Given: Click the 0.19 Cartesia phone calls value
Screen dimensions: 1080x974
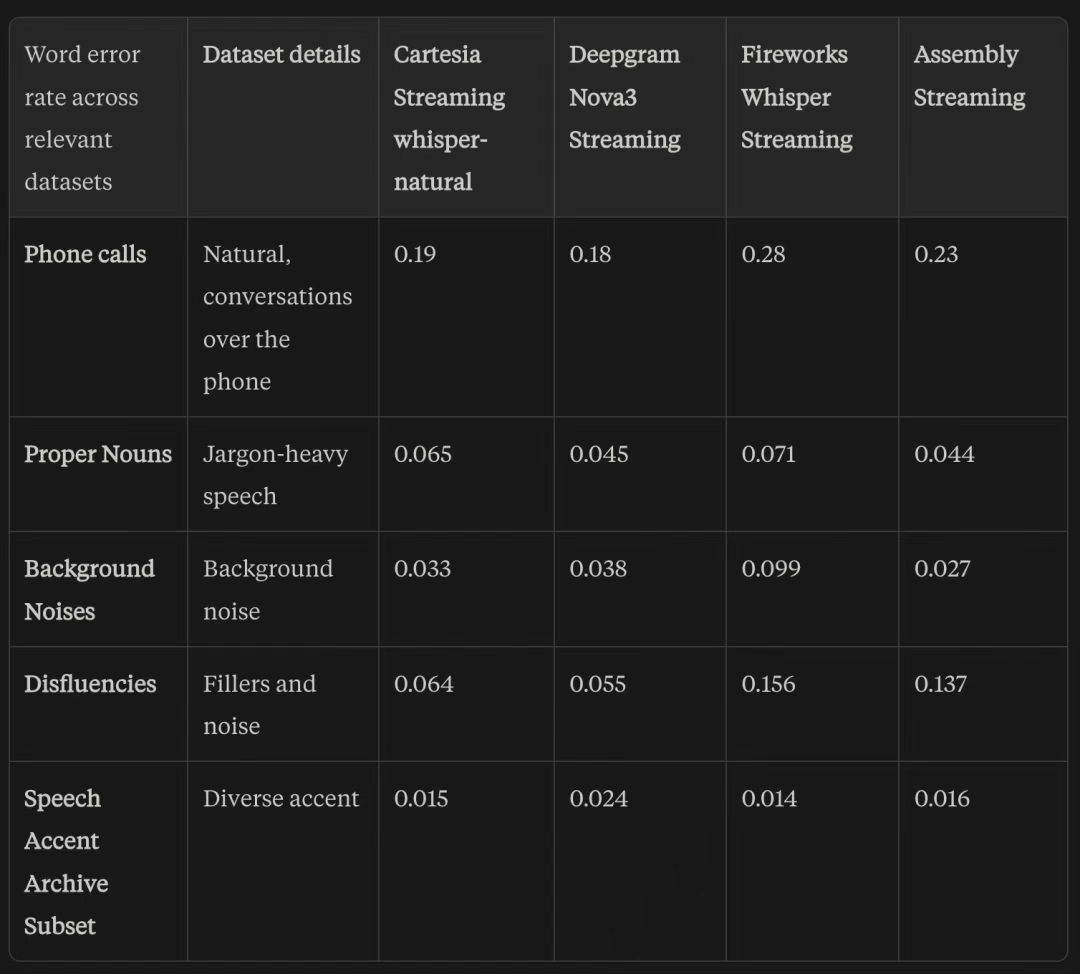Looking at the screenshot, I should (x=415, y=254).
